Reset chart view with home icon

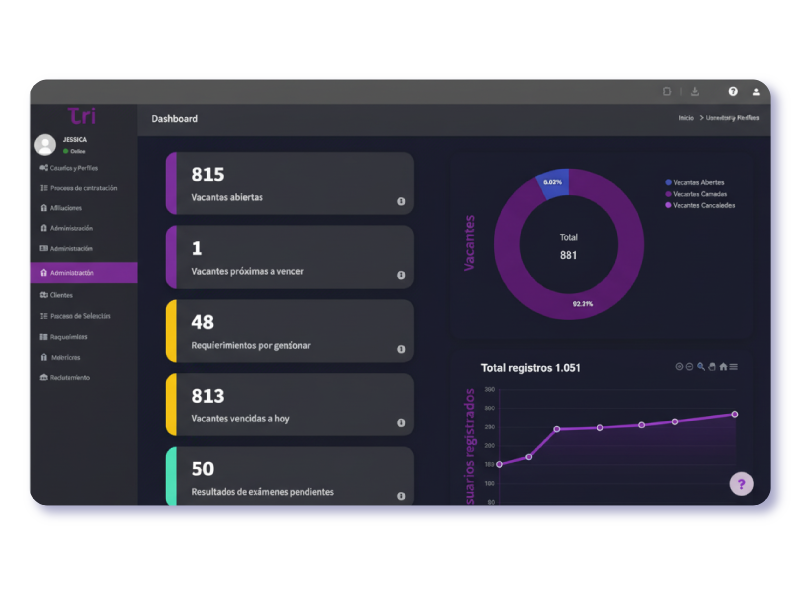click(723, 367)
